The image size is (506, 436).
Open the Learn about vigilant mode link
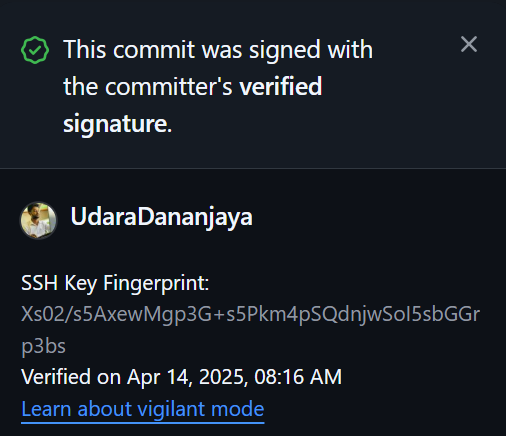[x=143, y=409]
